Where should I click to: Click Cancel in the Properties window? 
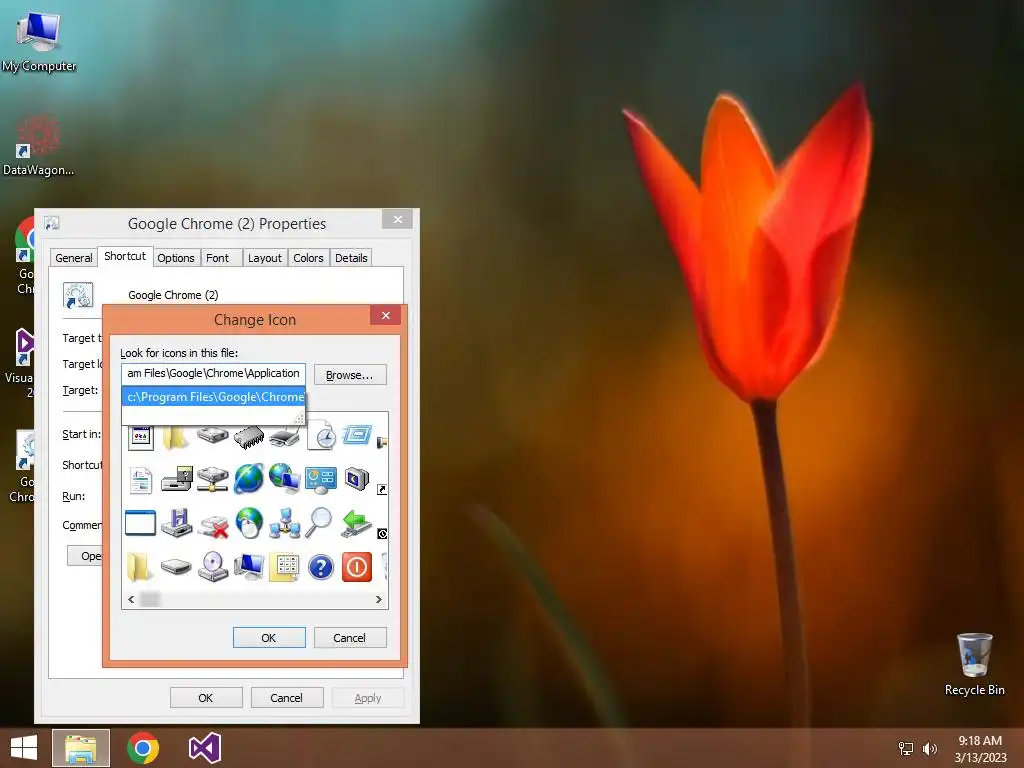point(286,697)
